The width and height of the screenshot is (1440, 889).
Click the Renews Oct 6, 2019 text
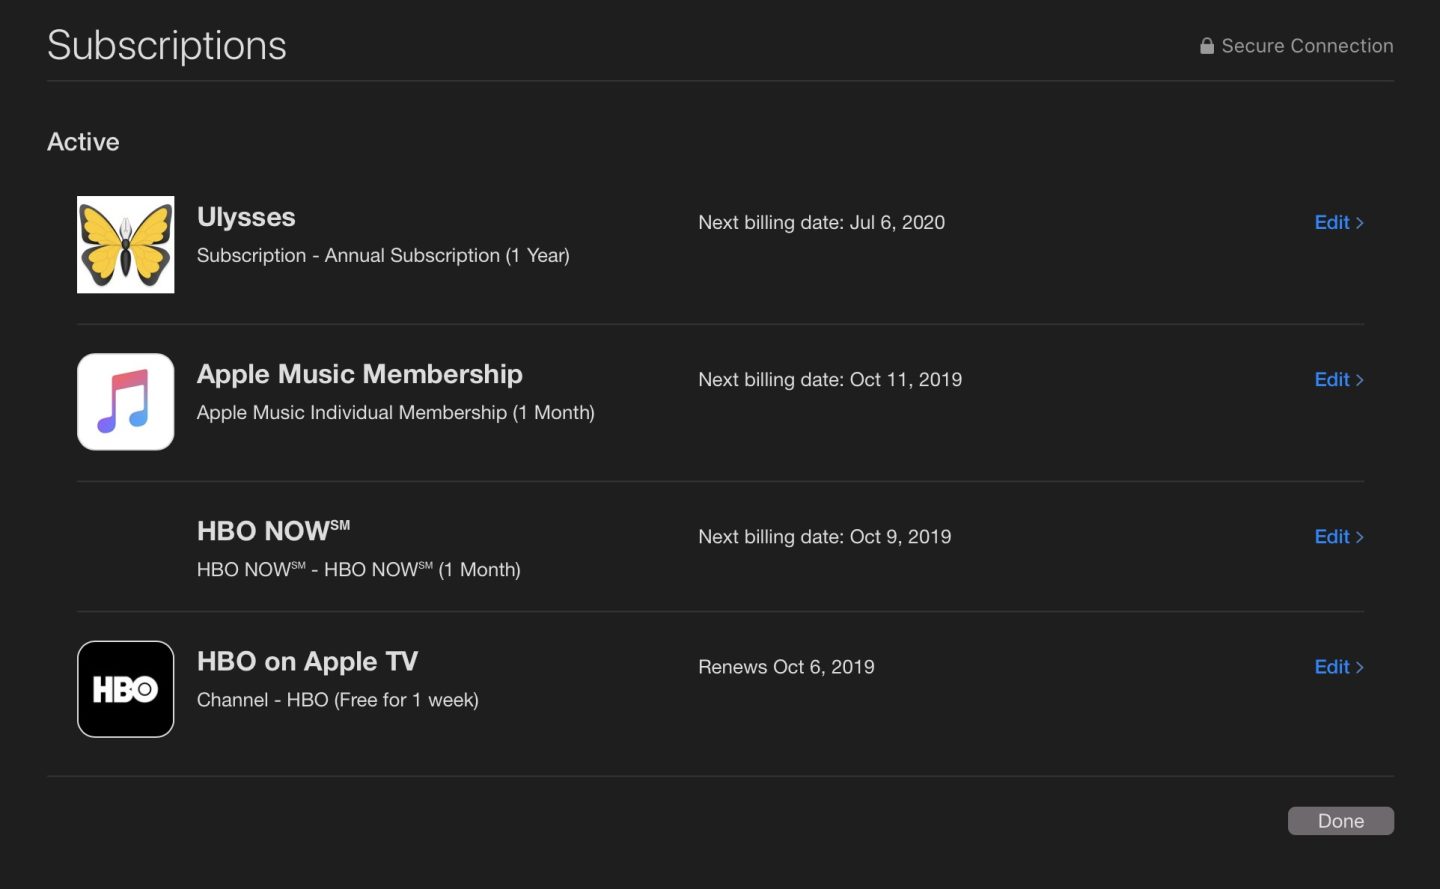tap(786, 667)
